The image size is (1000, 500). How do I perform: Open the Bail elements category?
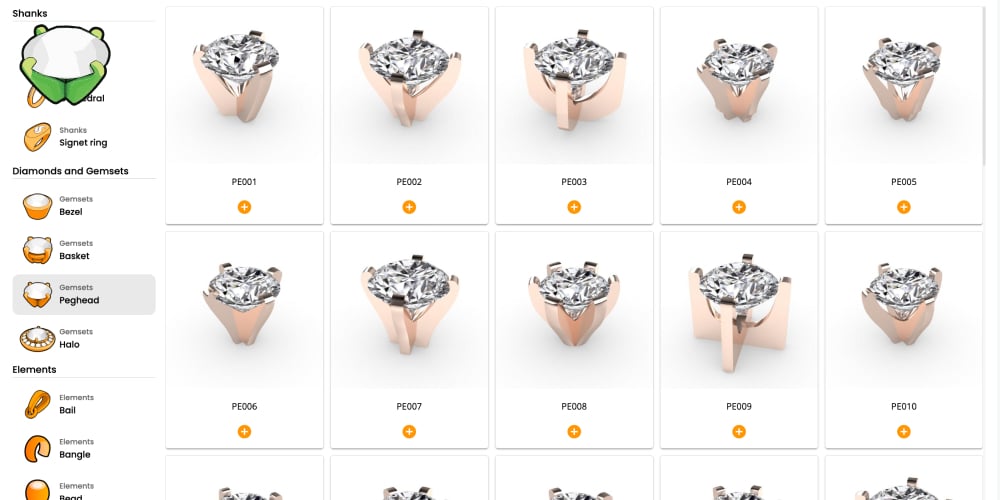[x=84, y=404]
